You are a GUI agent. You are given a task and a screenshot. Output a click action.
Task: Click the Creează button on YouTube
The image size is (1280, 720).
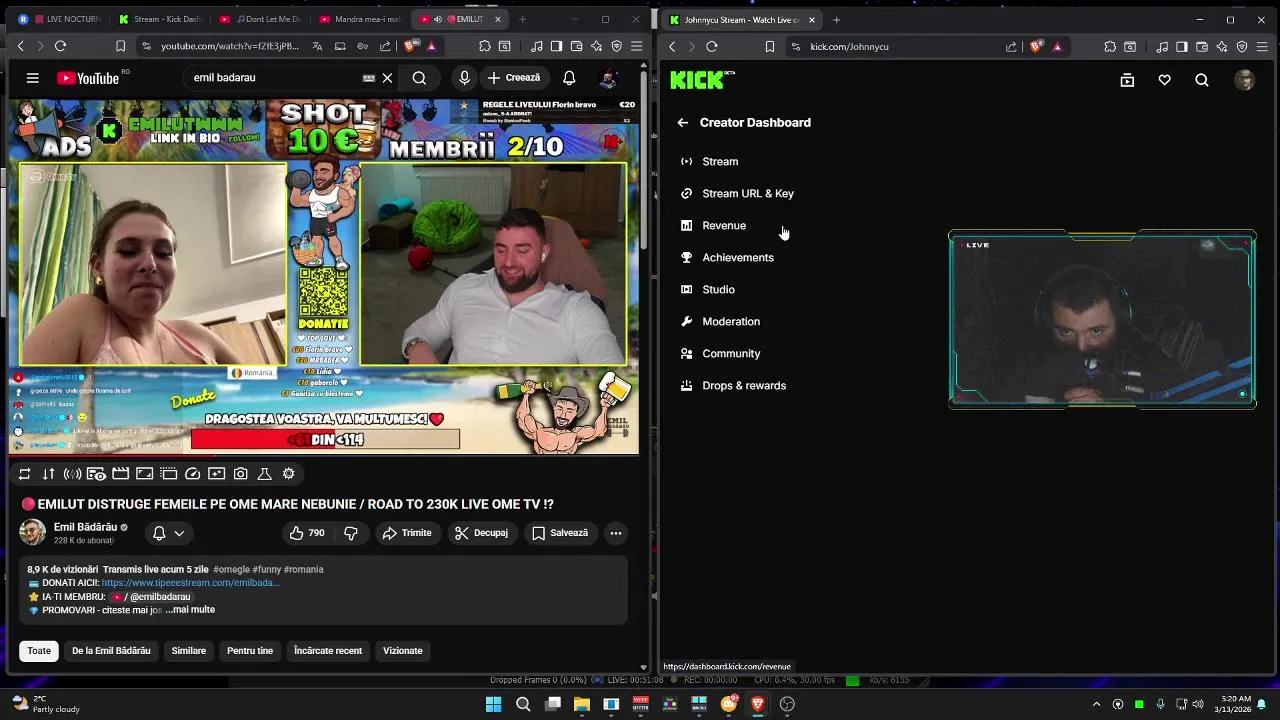click(514, 78)
